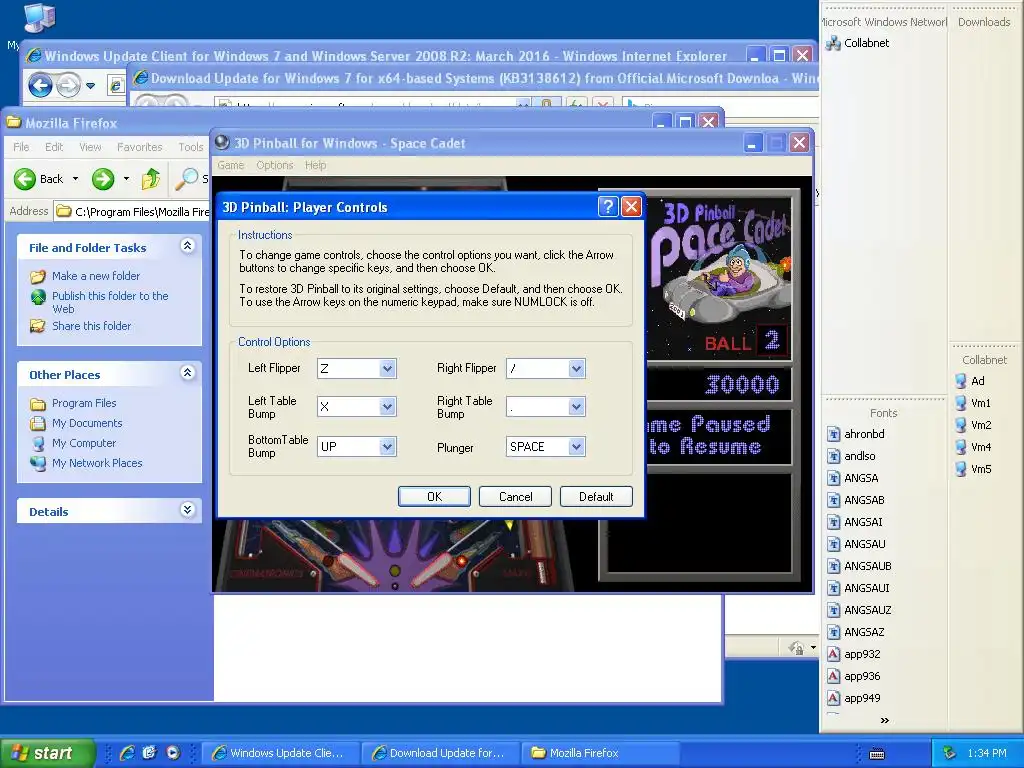This screenshot has width=1024, height=768.
Task: Click the Up folder icon in Explorer toolbar
Action: tap(151, 178)
